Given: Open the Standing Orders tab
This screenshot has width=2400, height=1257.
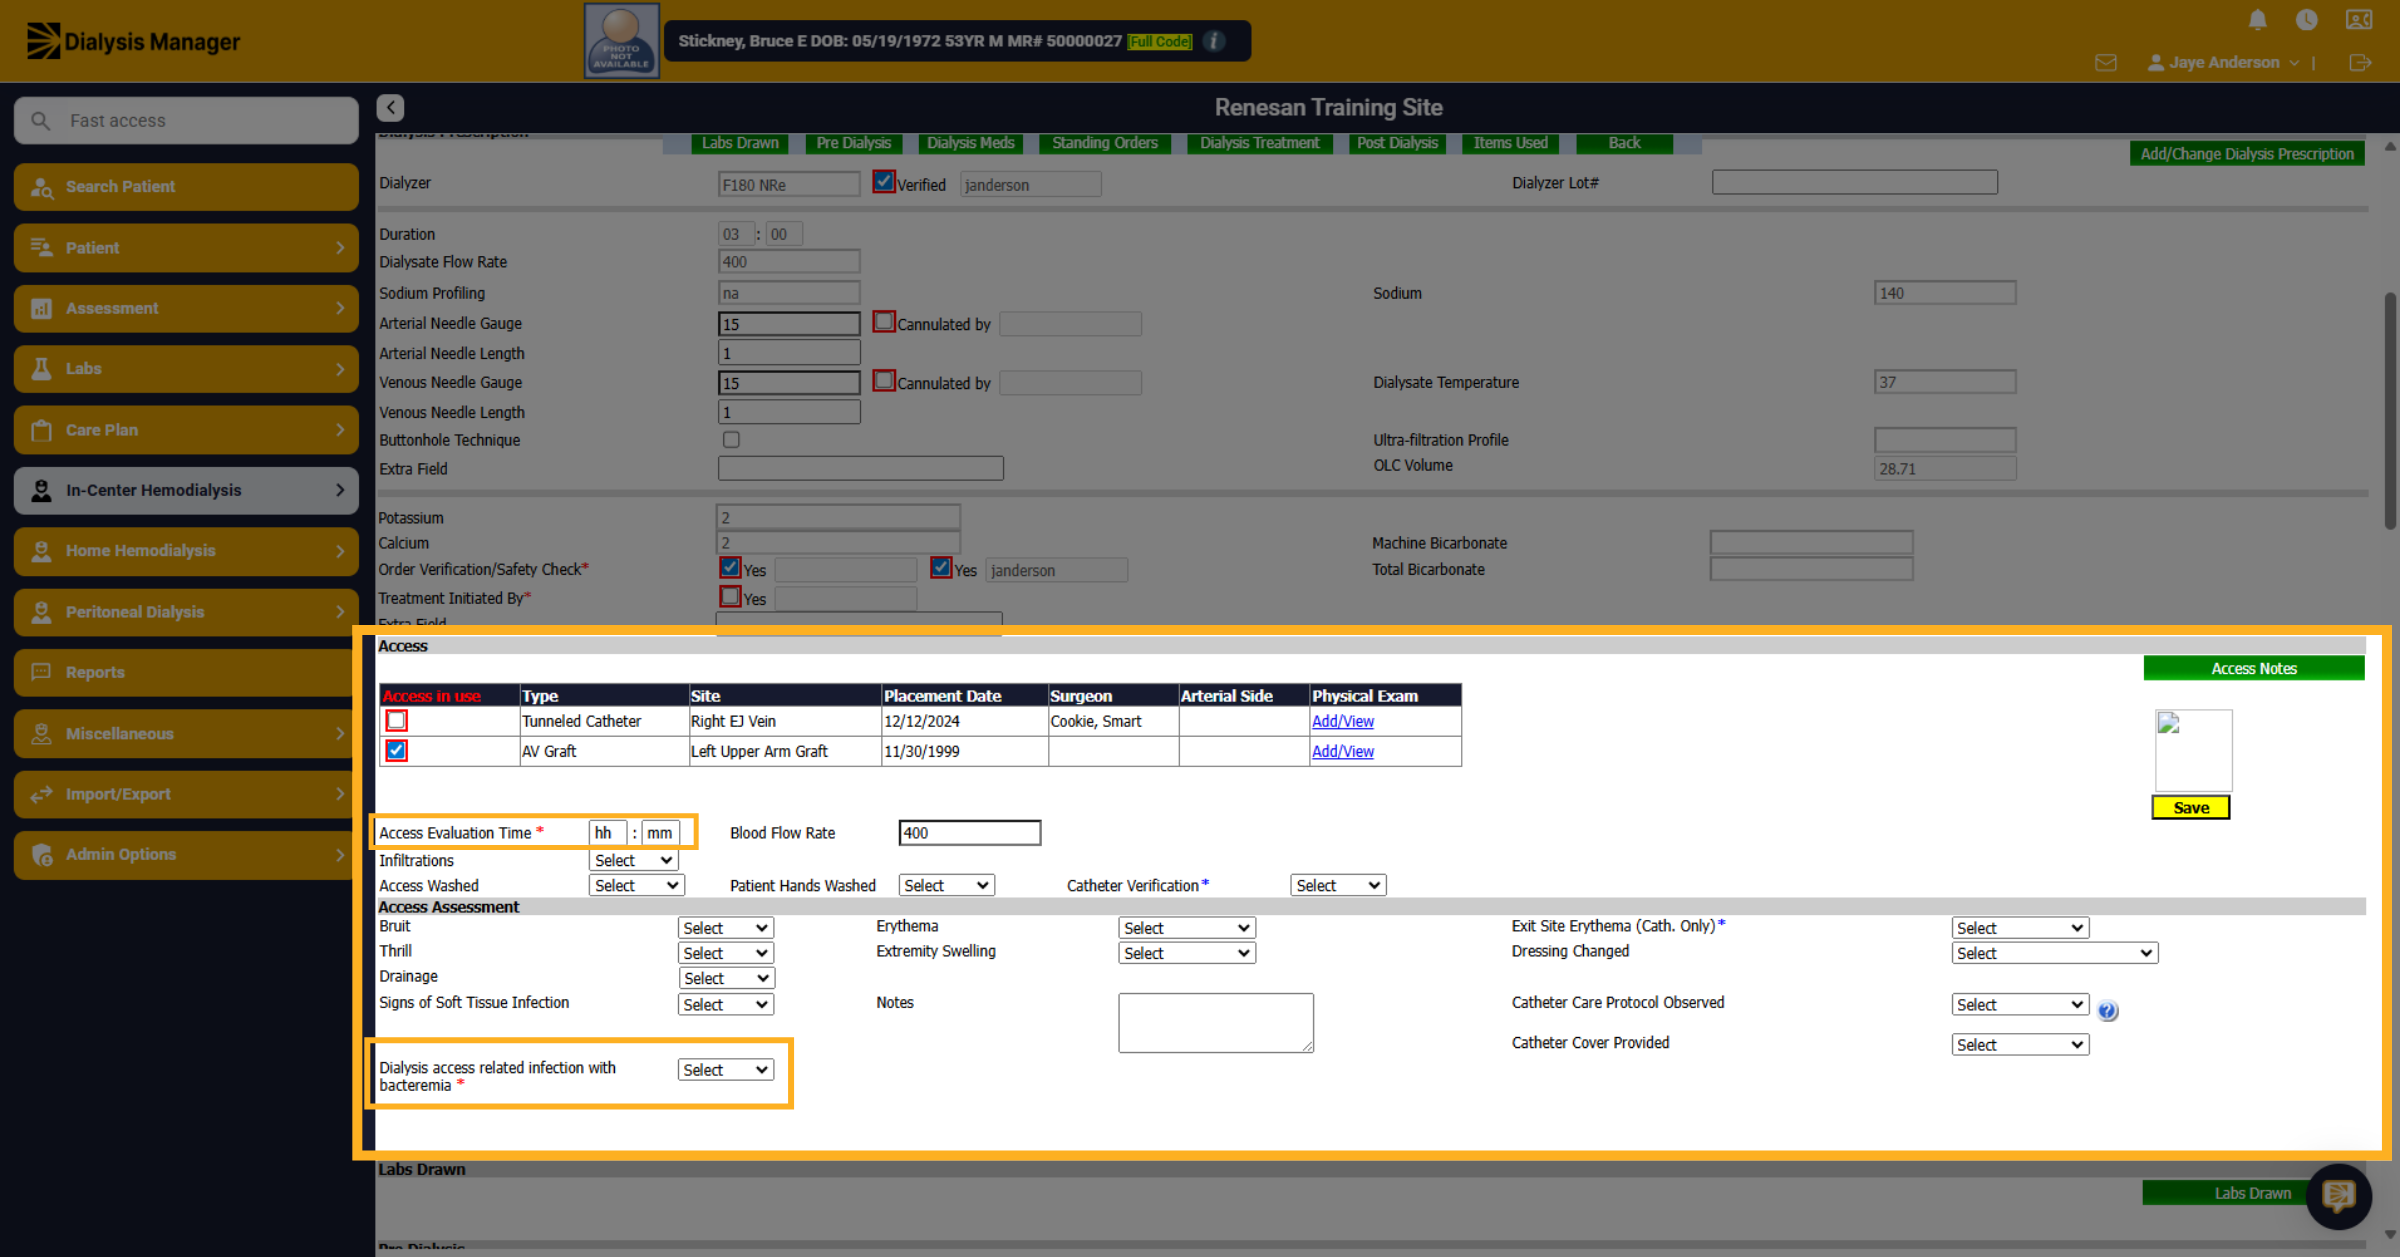Looking at the screenshot, I should [x=1105, y=143].
